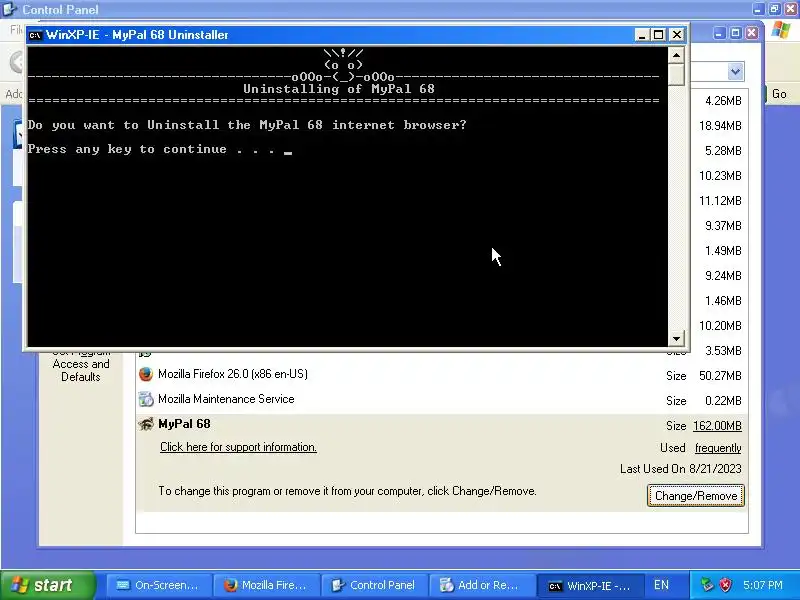The image size is (800, 600).
Task: Open the MyPal 68 support information link
Action: tap(238, 447)
